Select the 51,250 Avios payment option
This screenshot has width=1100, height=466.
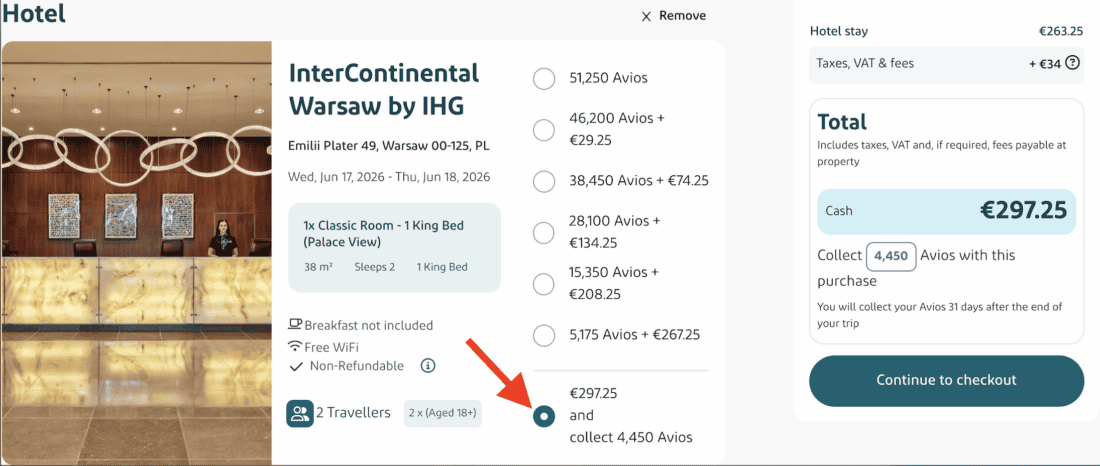[x=544, y=79]
